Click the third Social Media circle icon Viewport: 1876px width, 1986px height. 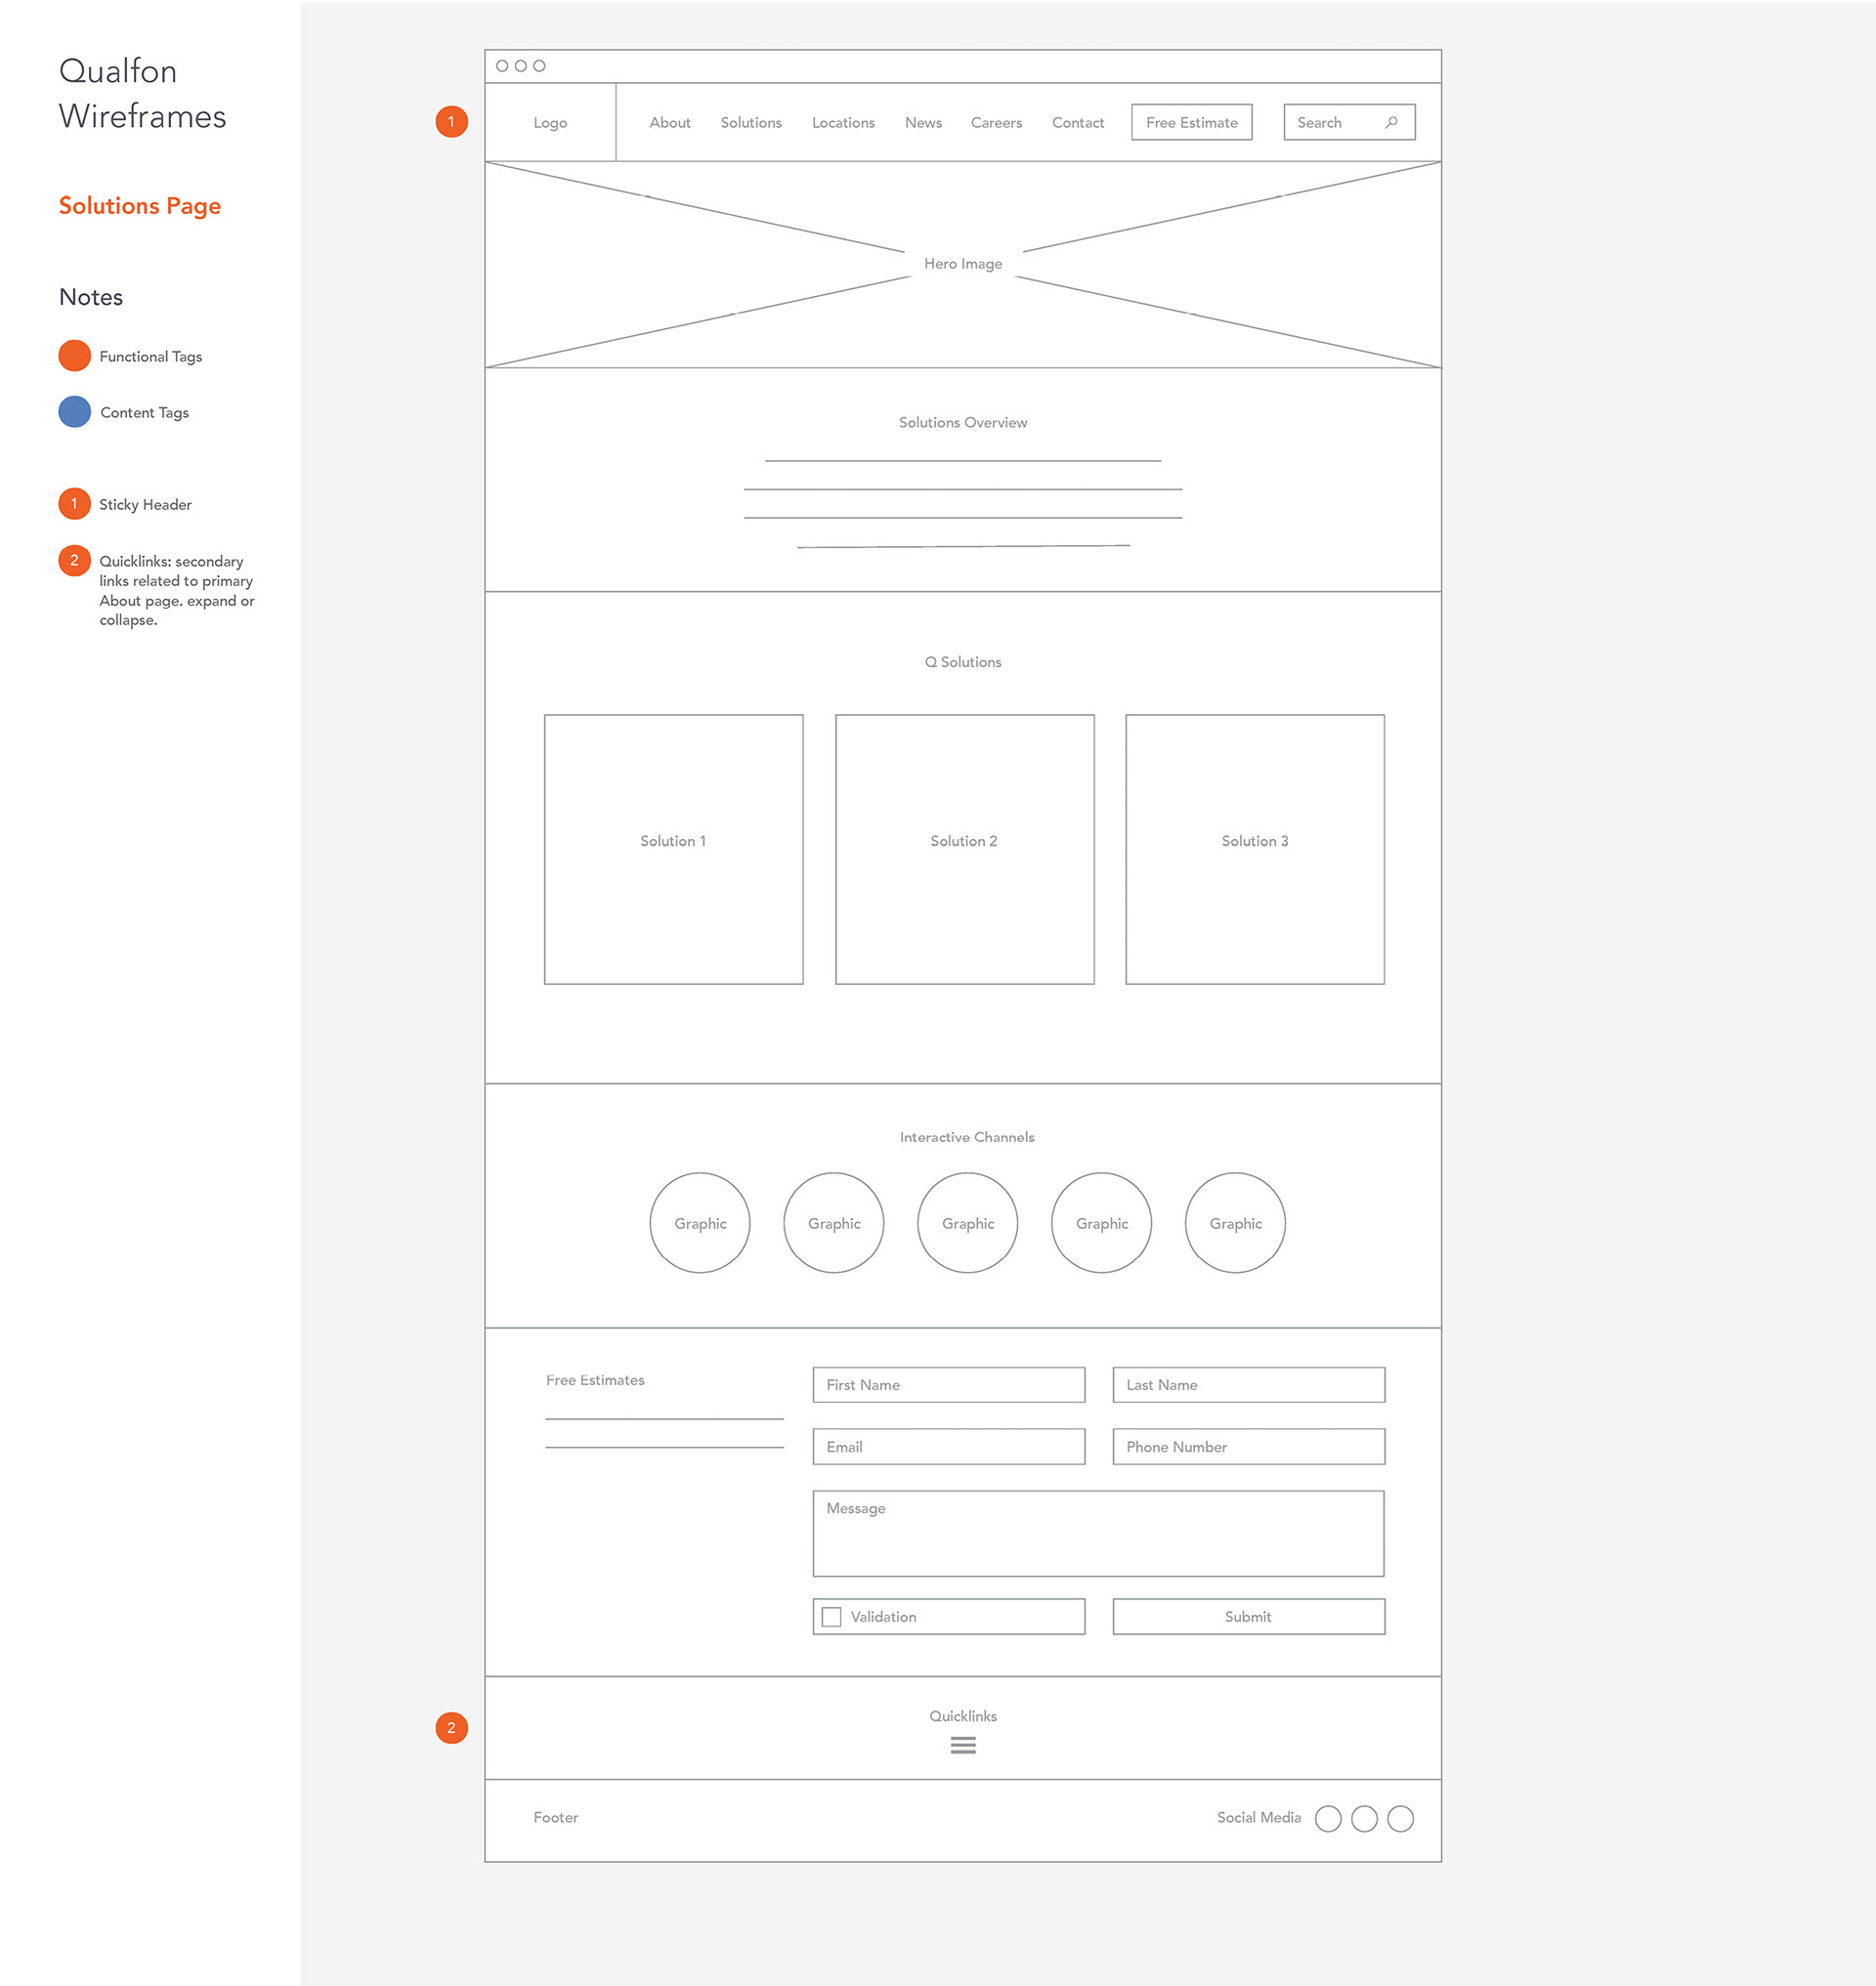coord(1400,1818)
